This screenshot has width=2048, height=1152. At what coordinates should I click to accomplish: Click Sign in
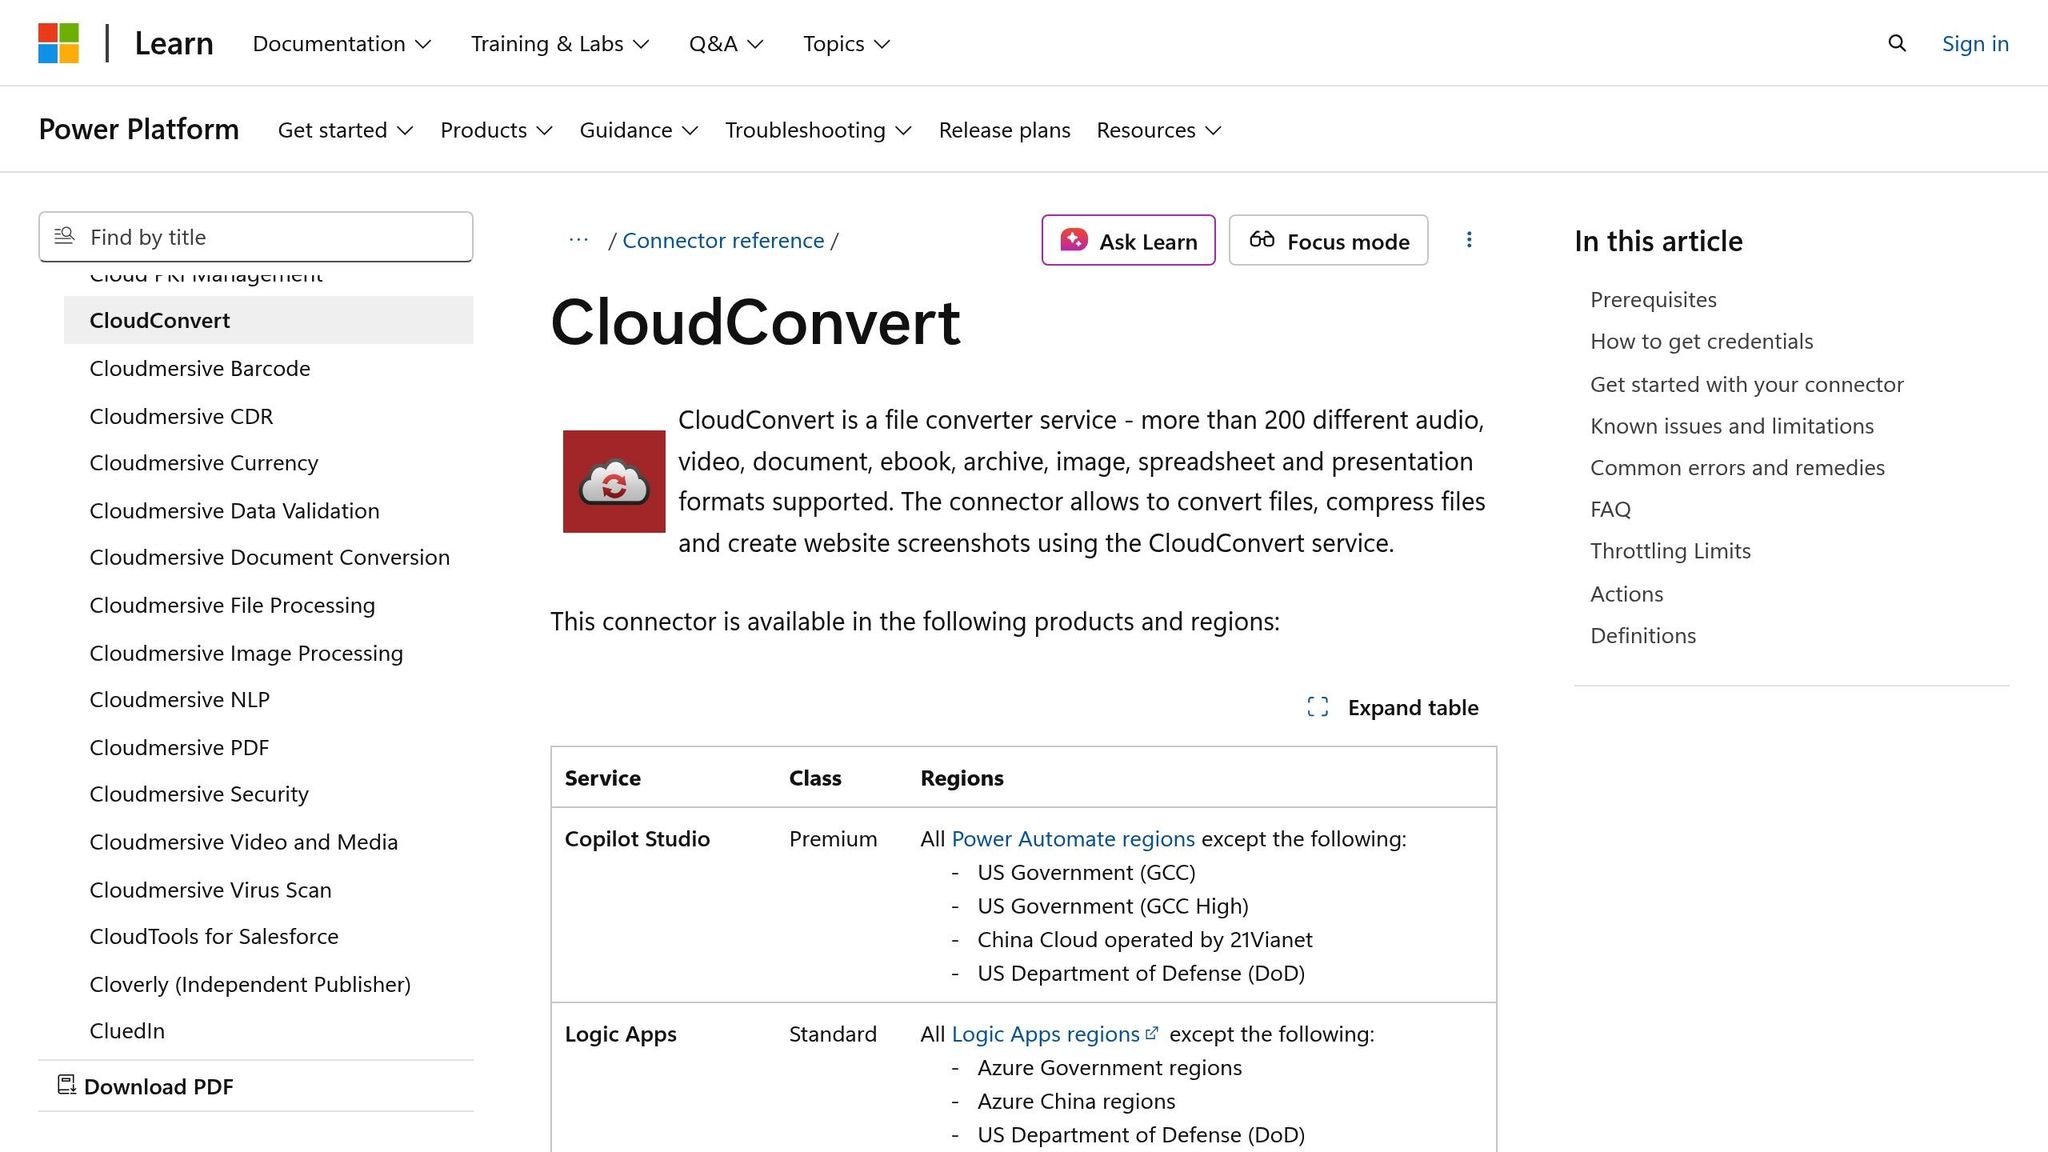click(1974, 44)
